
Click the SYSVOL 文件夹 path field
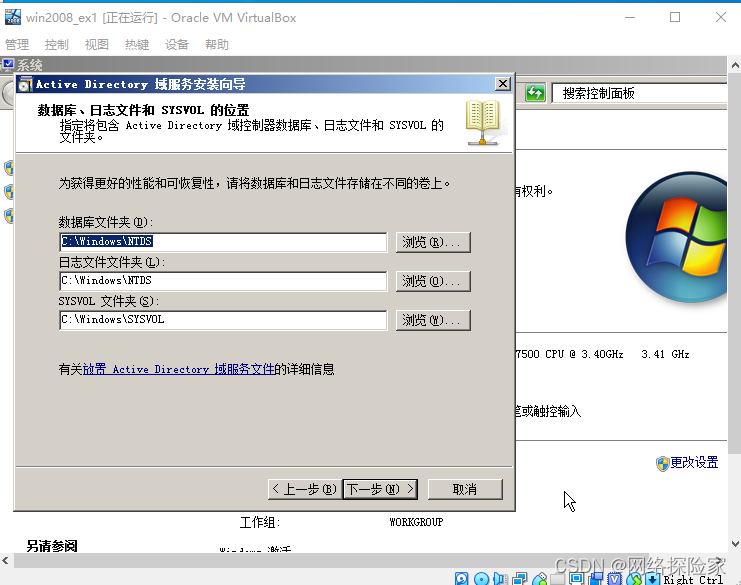click(x=223, y=320)
